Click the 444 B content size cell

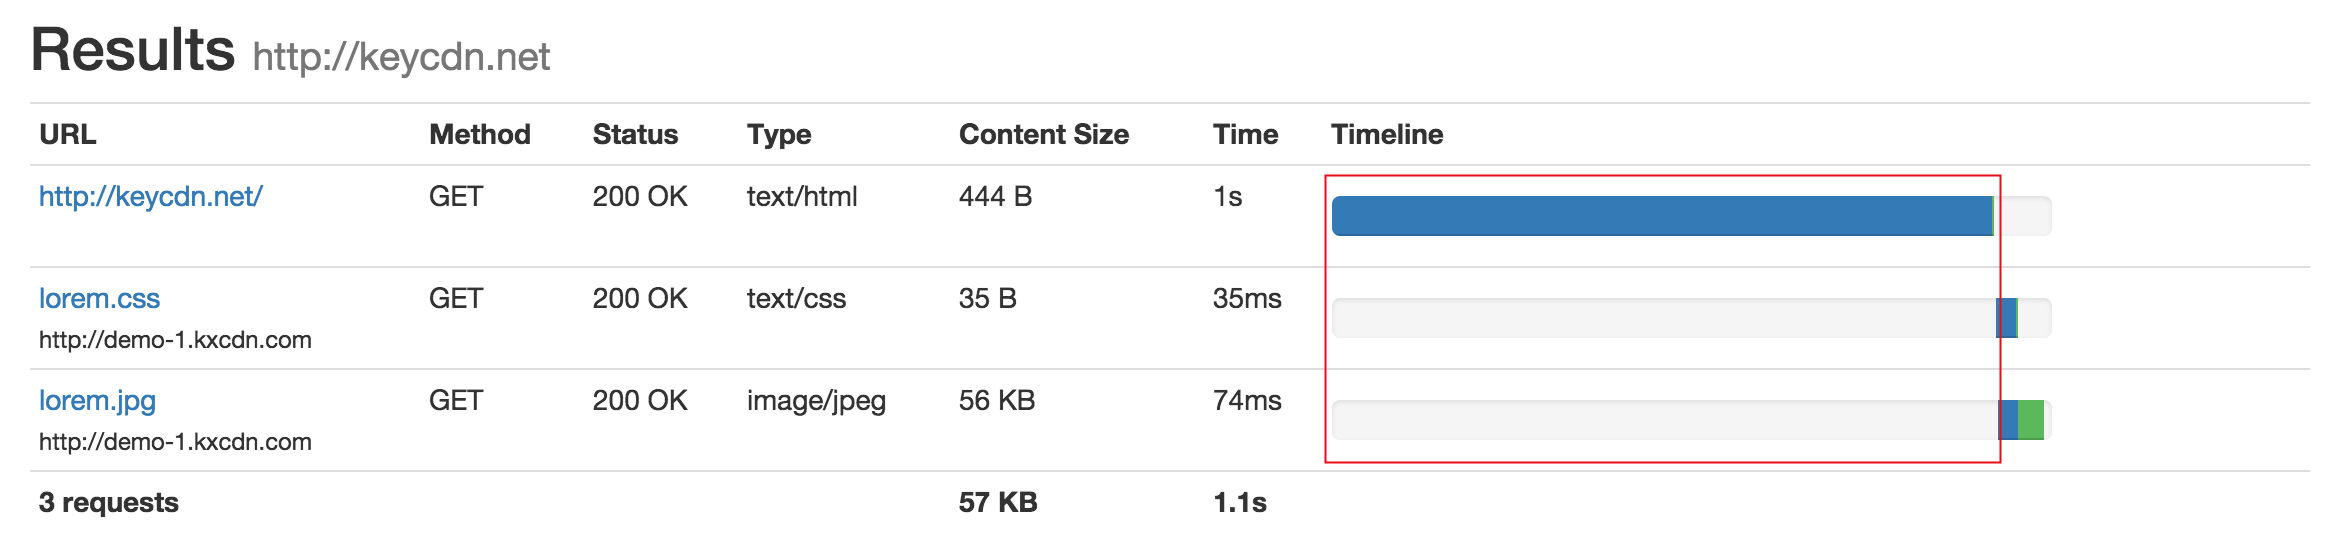(995, 197)
